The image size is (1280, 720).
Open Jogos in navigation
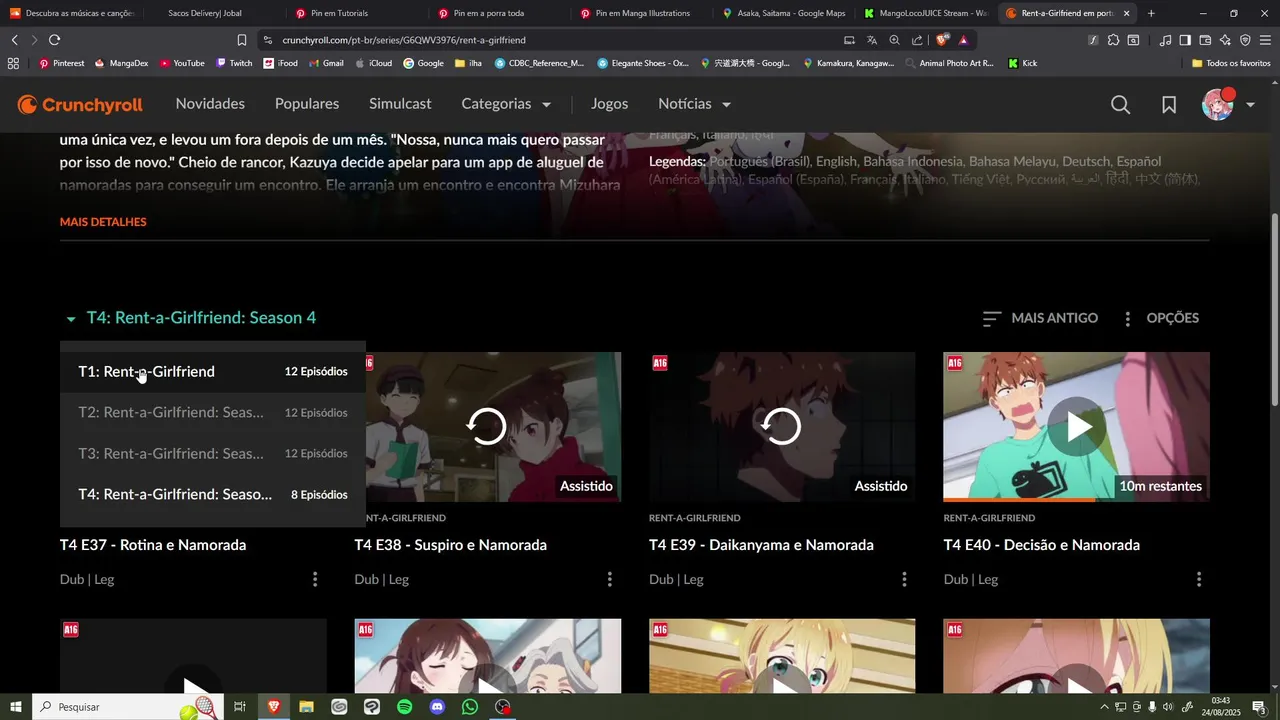coord(609,104)
